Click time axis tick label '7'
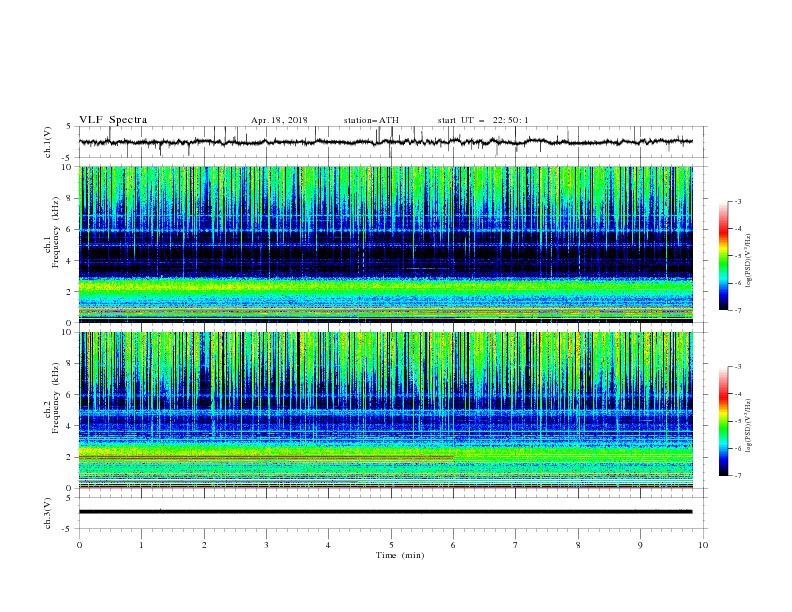 coord(516,545)
